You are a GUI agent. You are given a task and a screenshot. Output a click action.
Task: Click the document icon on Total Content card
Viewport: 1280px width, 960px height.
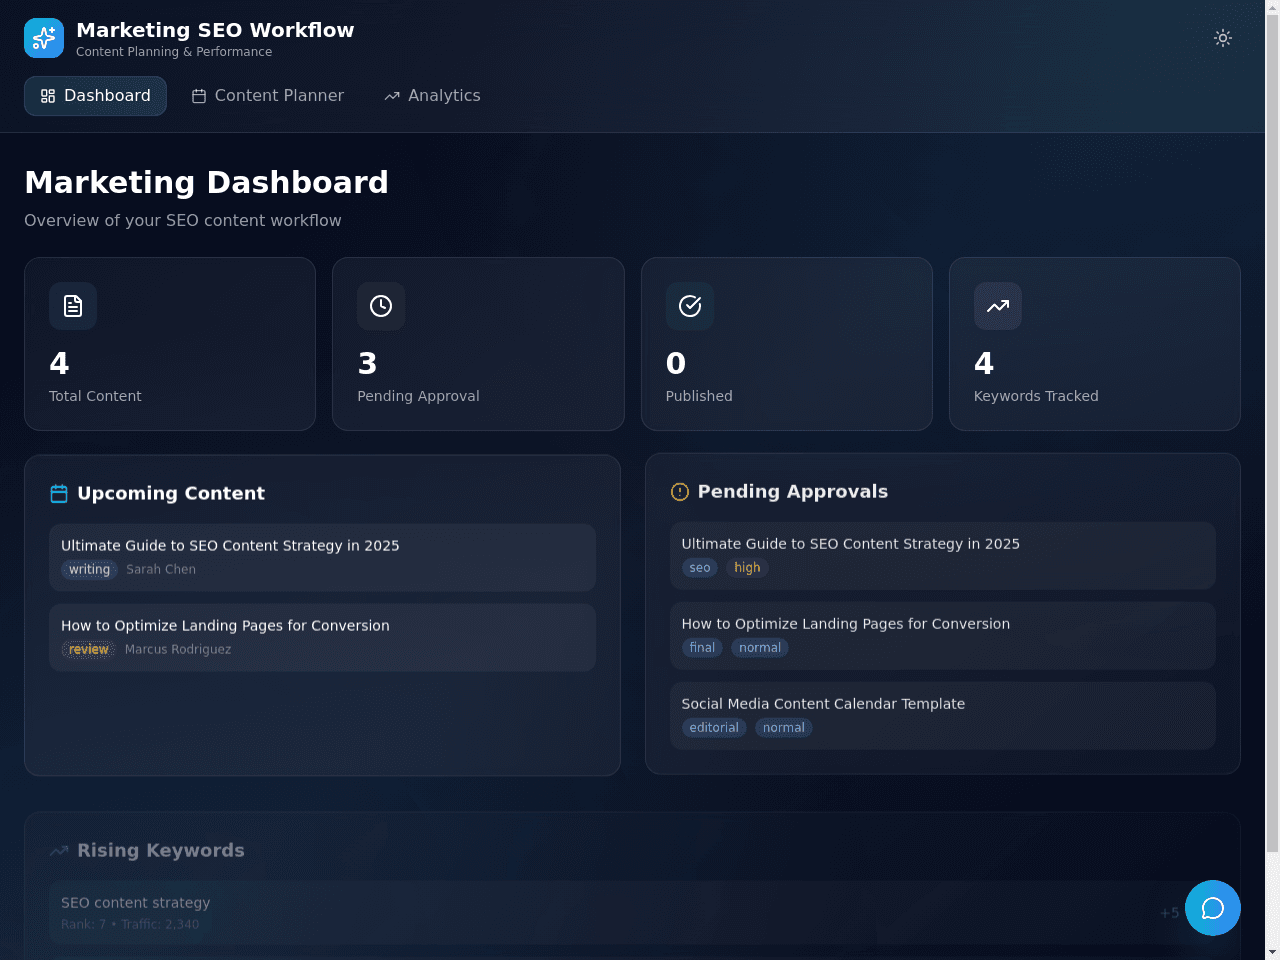point(73,306)
